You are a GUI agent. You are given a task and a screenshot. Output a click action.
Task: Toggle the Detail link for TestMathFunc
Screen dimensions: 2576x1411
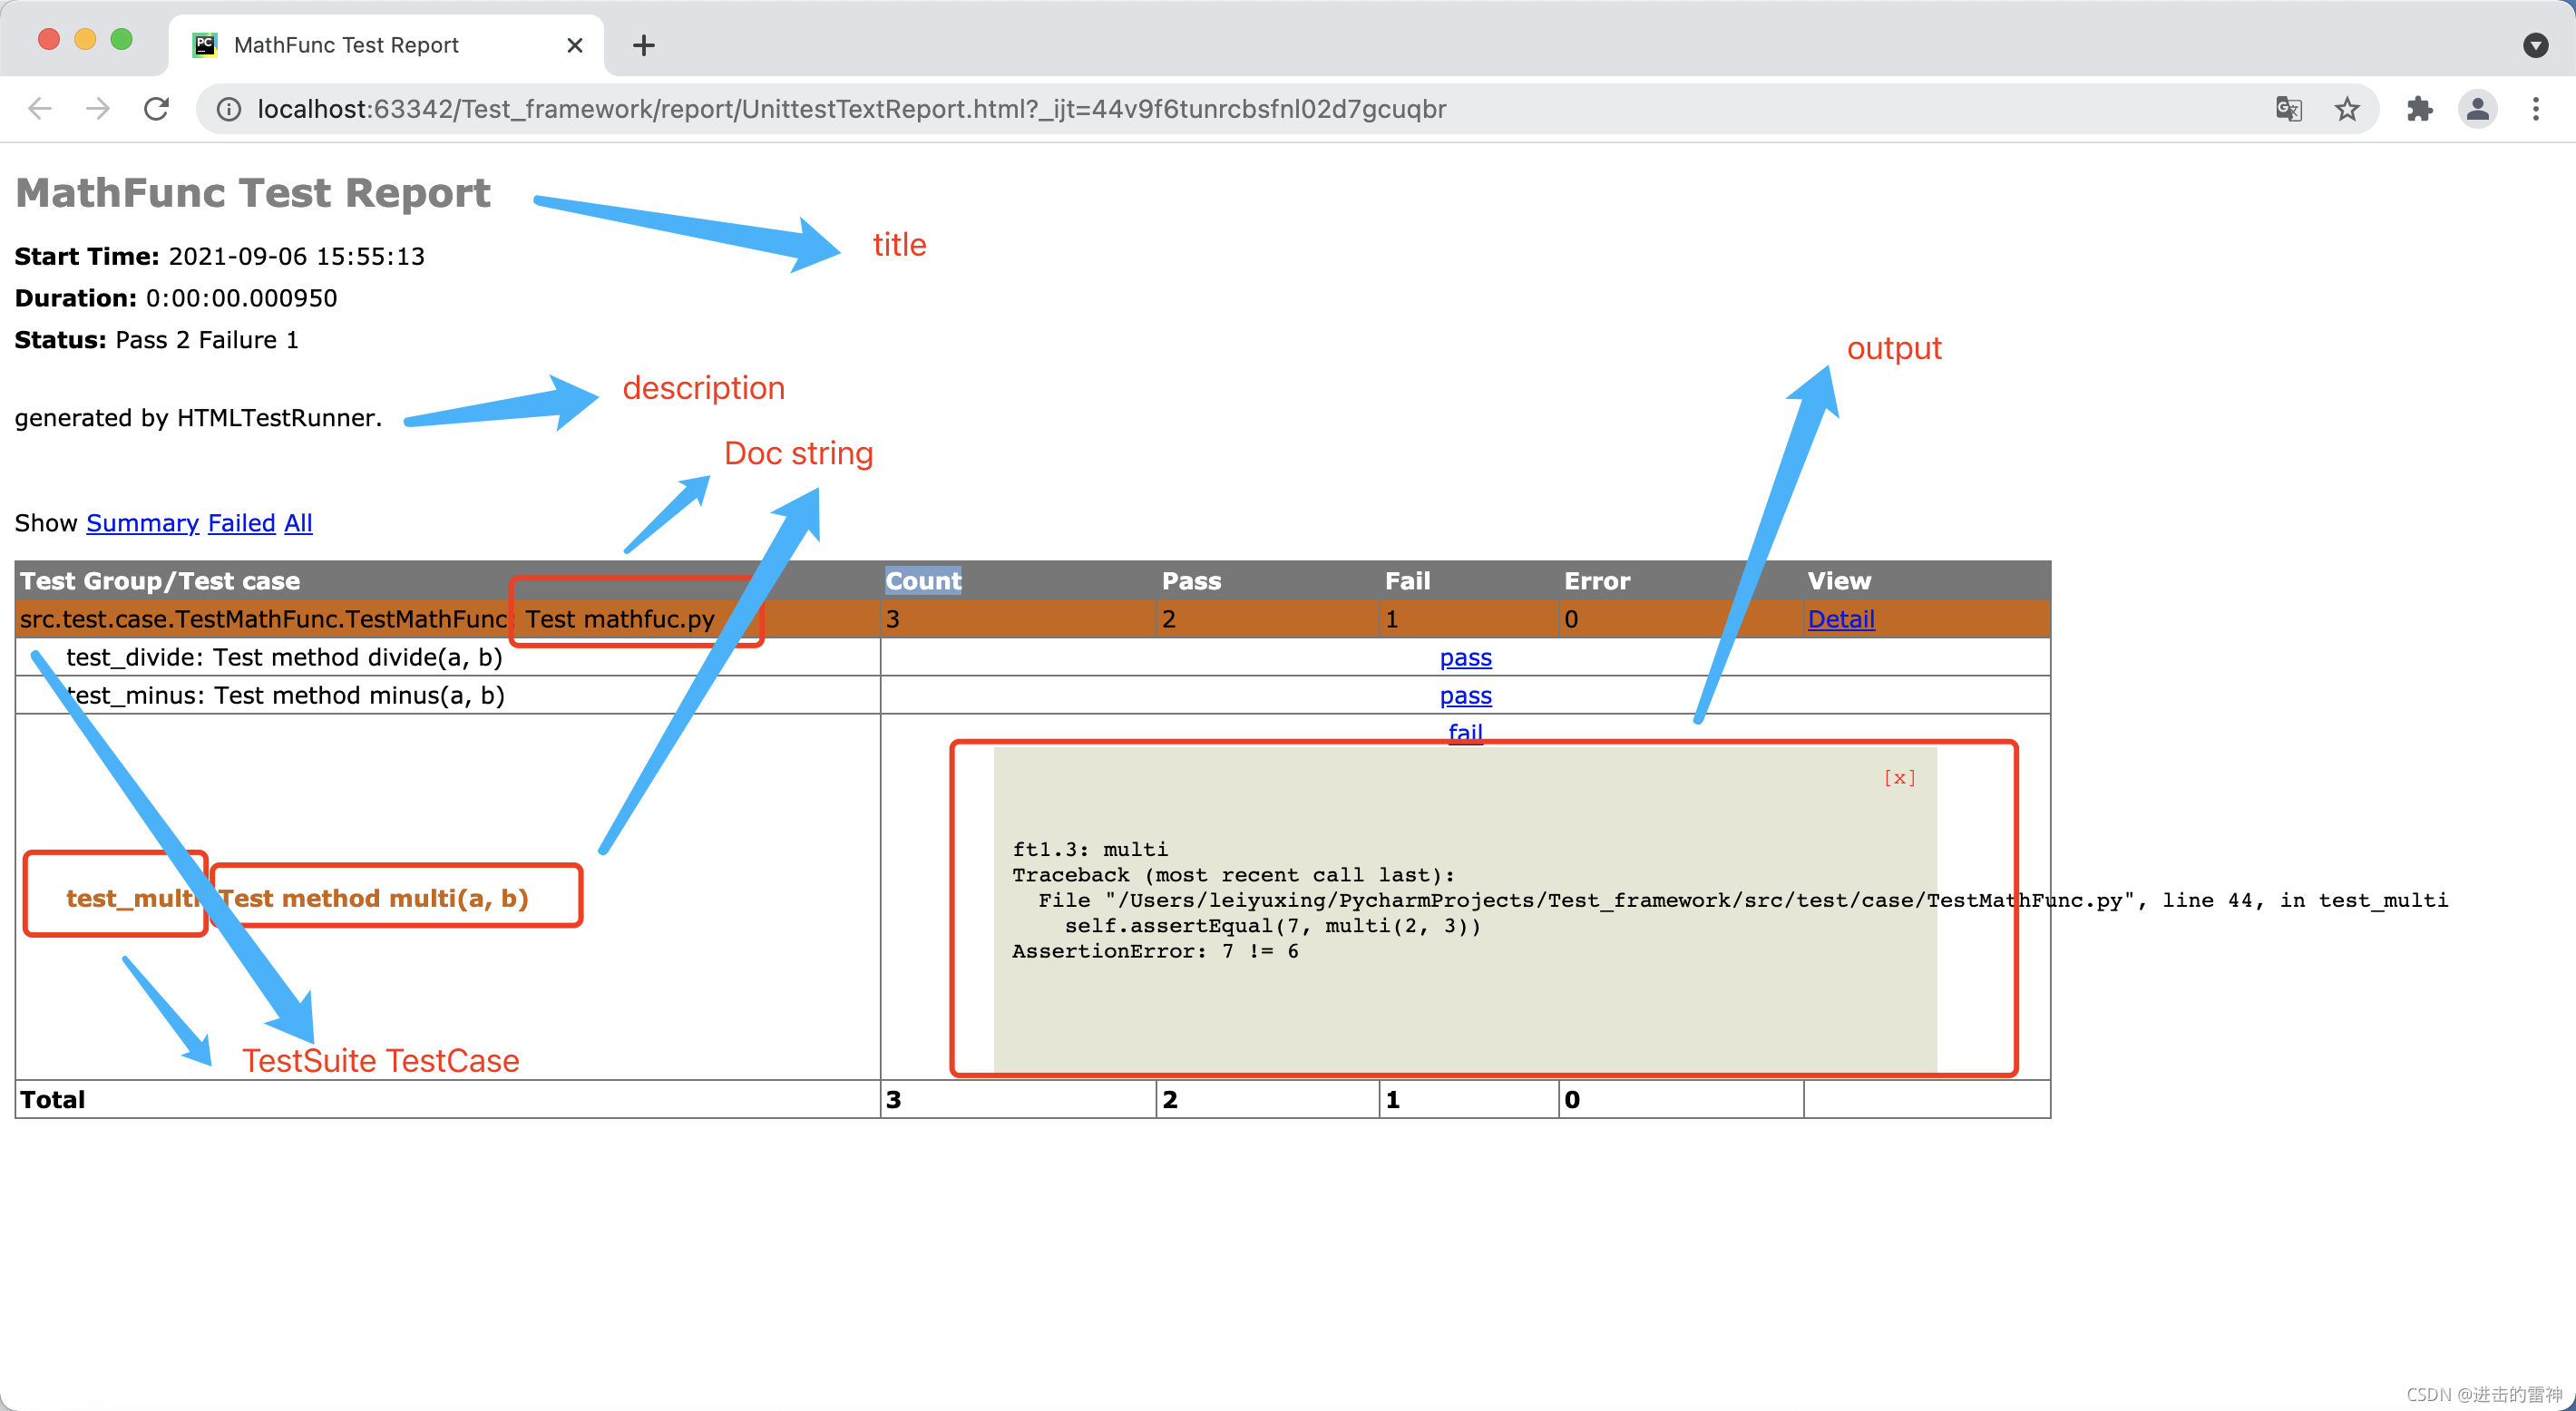tap(1840, 619)
